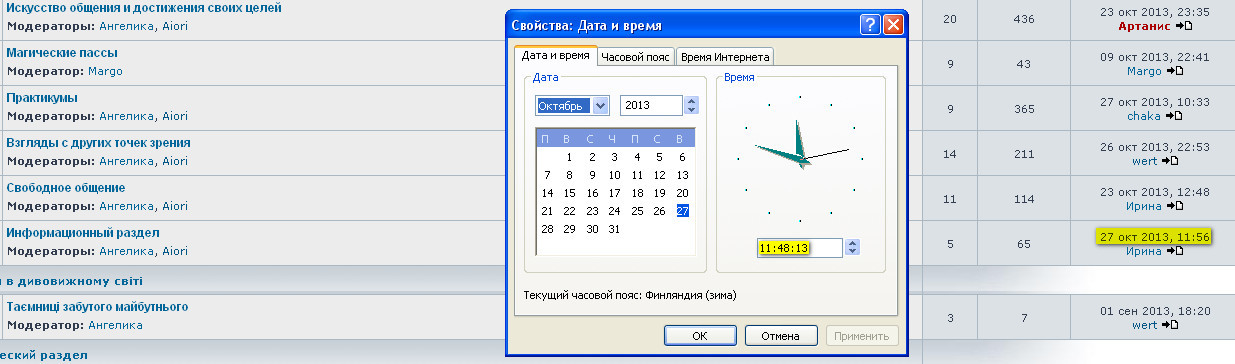
Task: Switch to Часовой пояс tab
Action: (x=636, y=57)
